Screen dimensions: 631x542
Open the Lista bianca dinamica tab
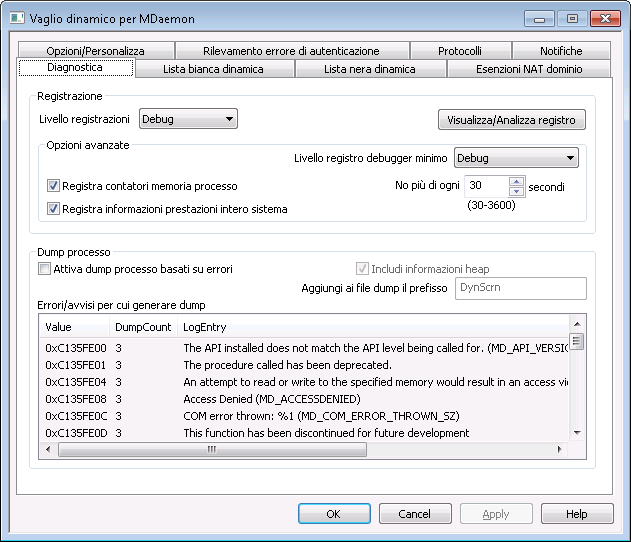click(x=213, y=69)
